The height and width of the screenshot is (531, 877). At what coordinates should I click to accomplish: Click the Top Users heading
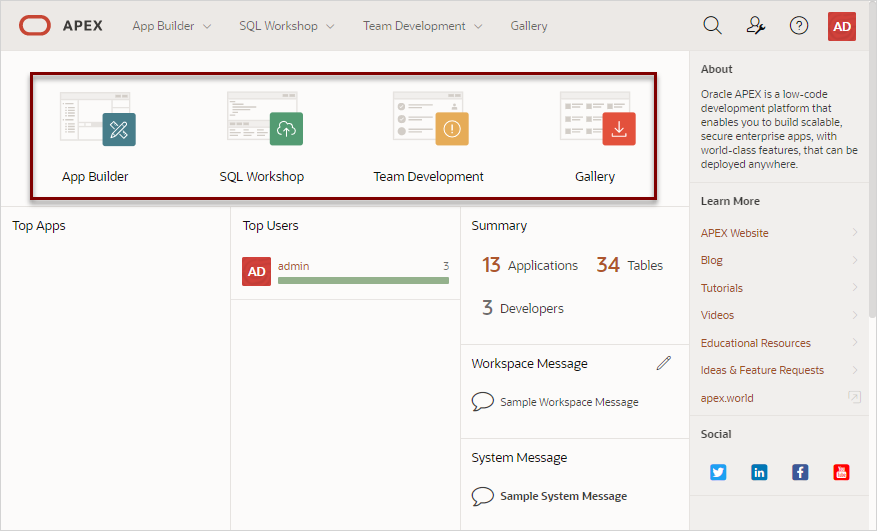pos(270,225)
